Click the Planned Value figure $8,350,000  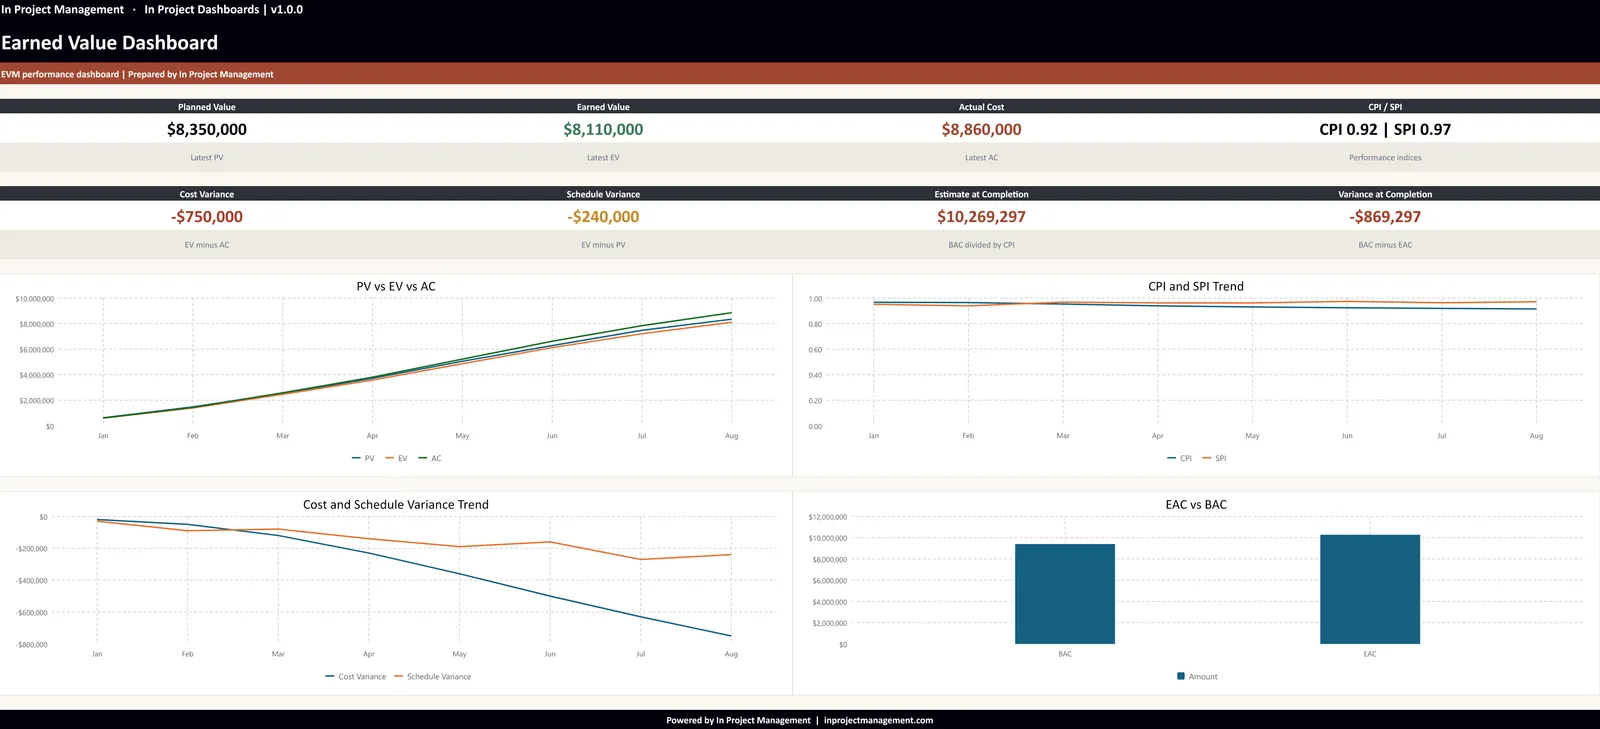click(207, 129)
